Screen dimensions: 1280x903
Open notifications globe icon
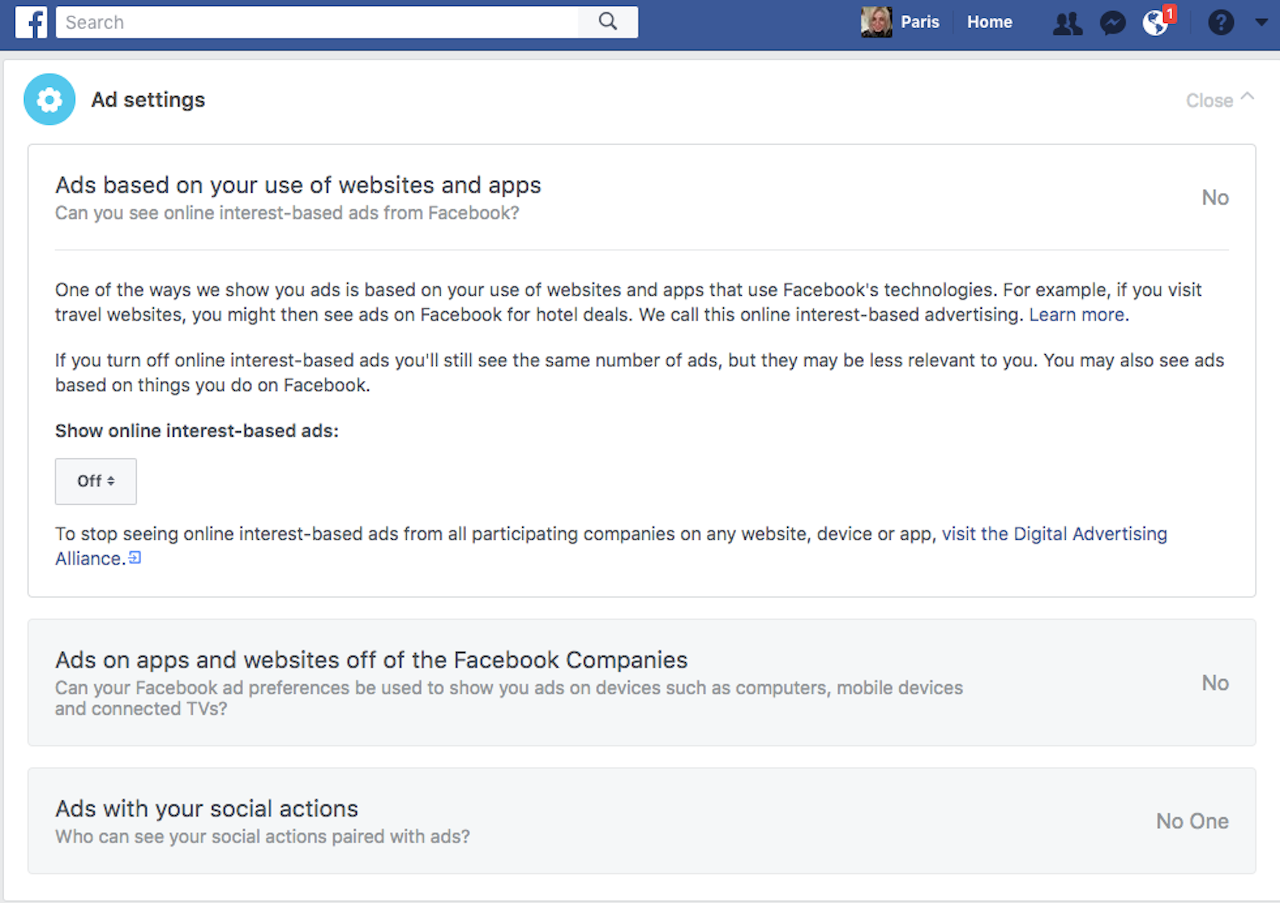[1155, 23]
